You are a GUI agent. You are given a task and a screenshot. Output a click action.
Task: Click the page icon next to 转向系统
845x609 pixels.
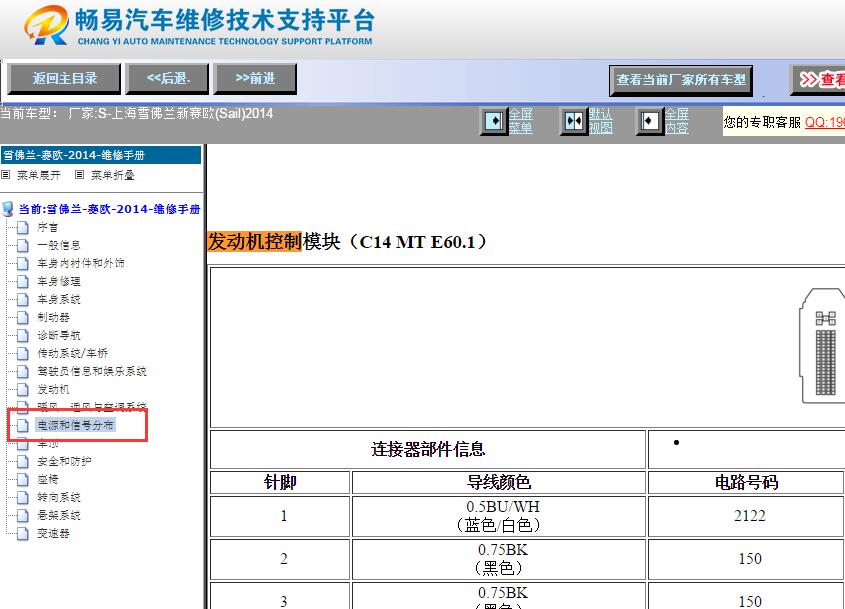pyautogui.click(x=23, y=497)
